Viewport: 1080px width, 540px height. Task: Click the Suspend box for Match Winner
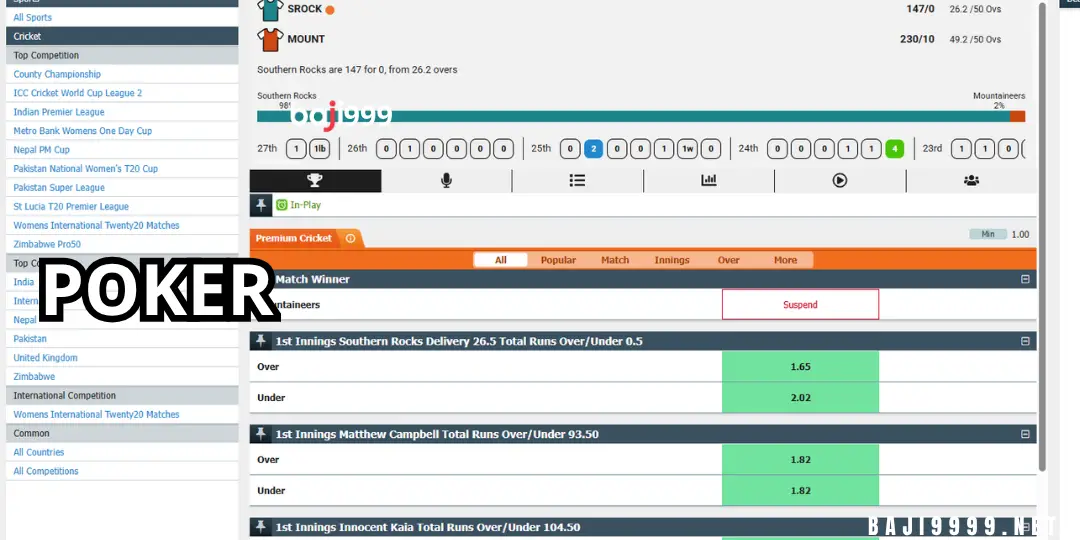pos(800,304)
